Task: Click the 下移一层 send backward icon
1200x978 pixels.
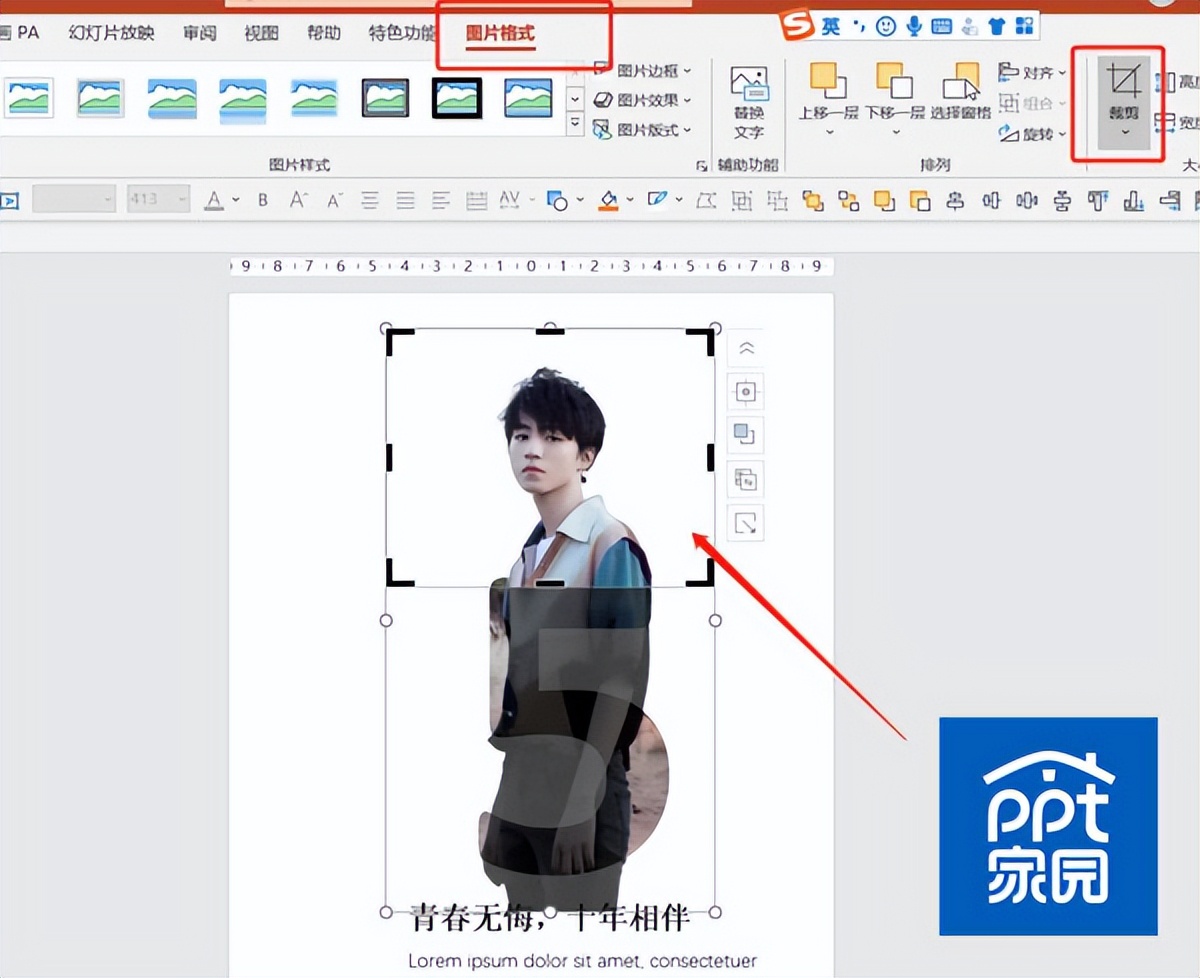Action: [894, 80]
